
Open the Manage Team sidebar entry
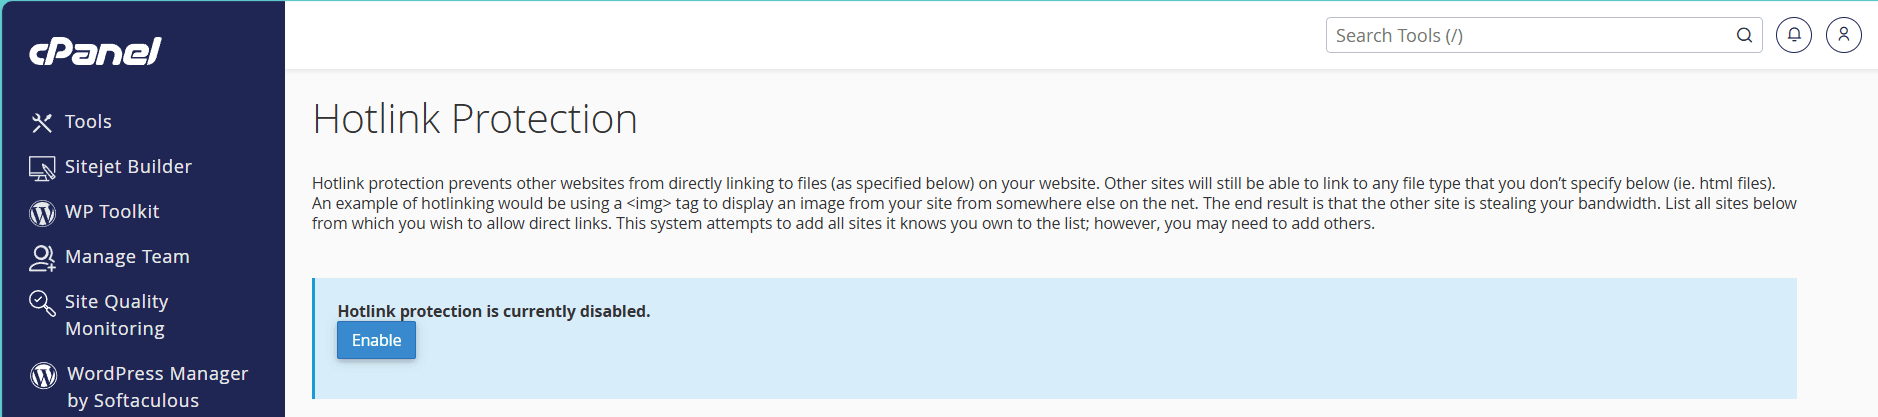[127, 256]
